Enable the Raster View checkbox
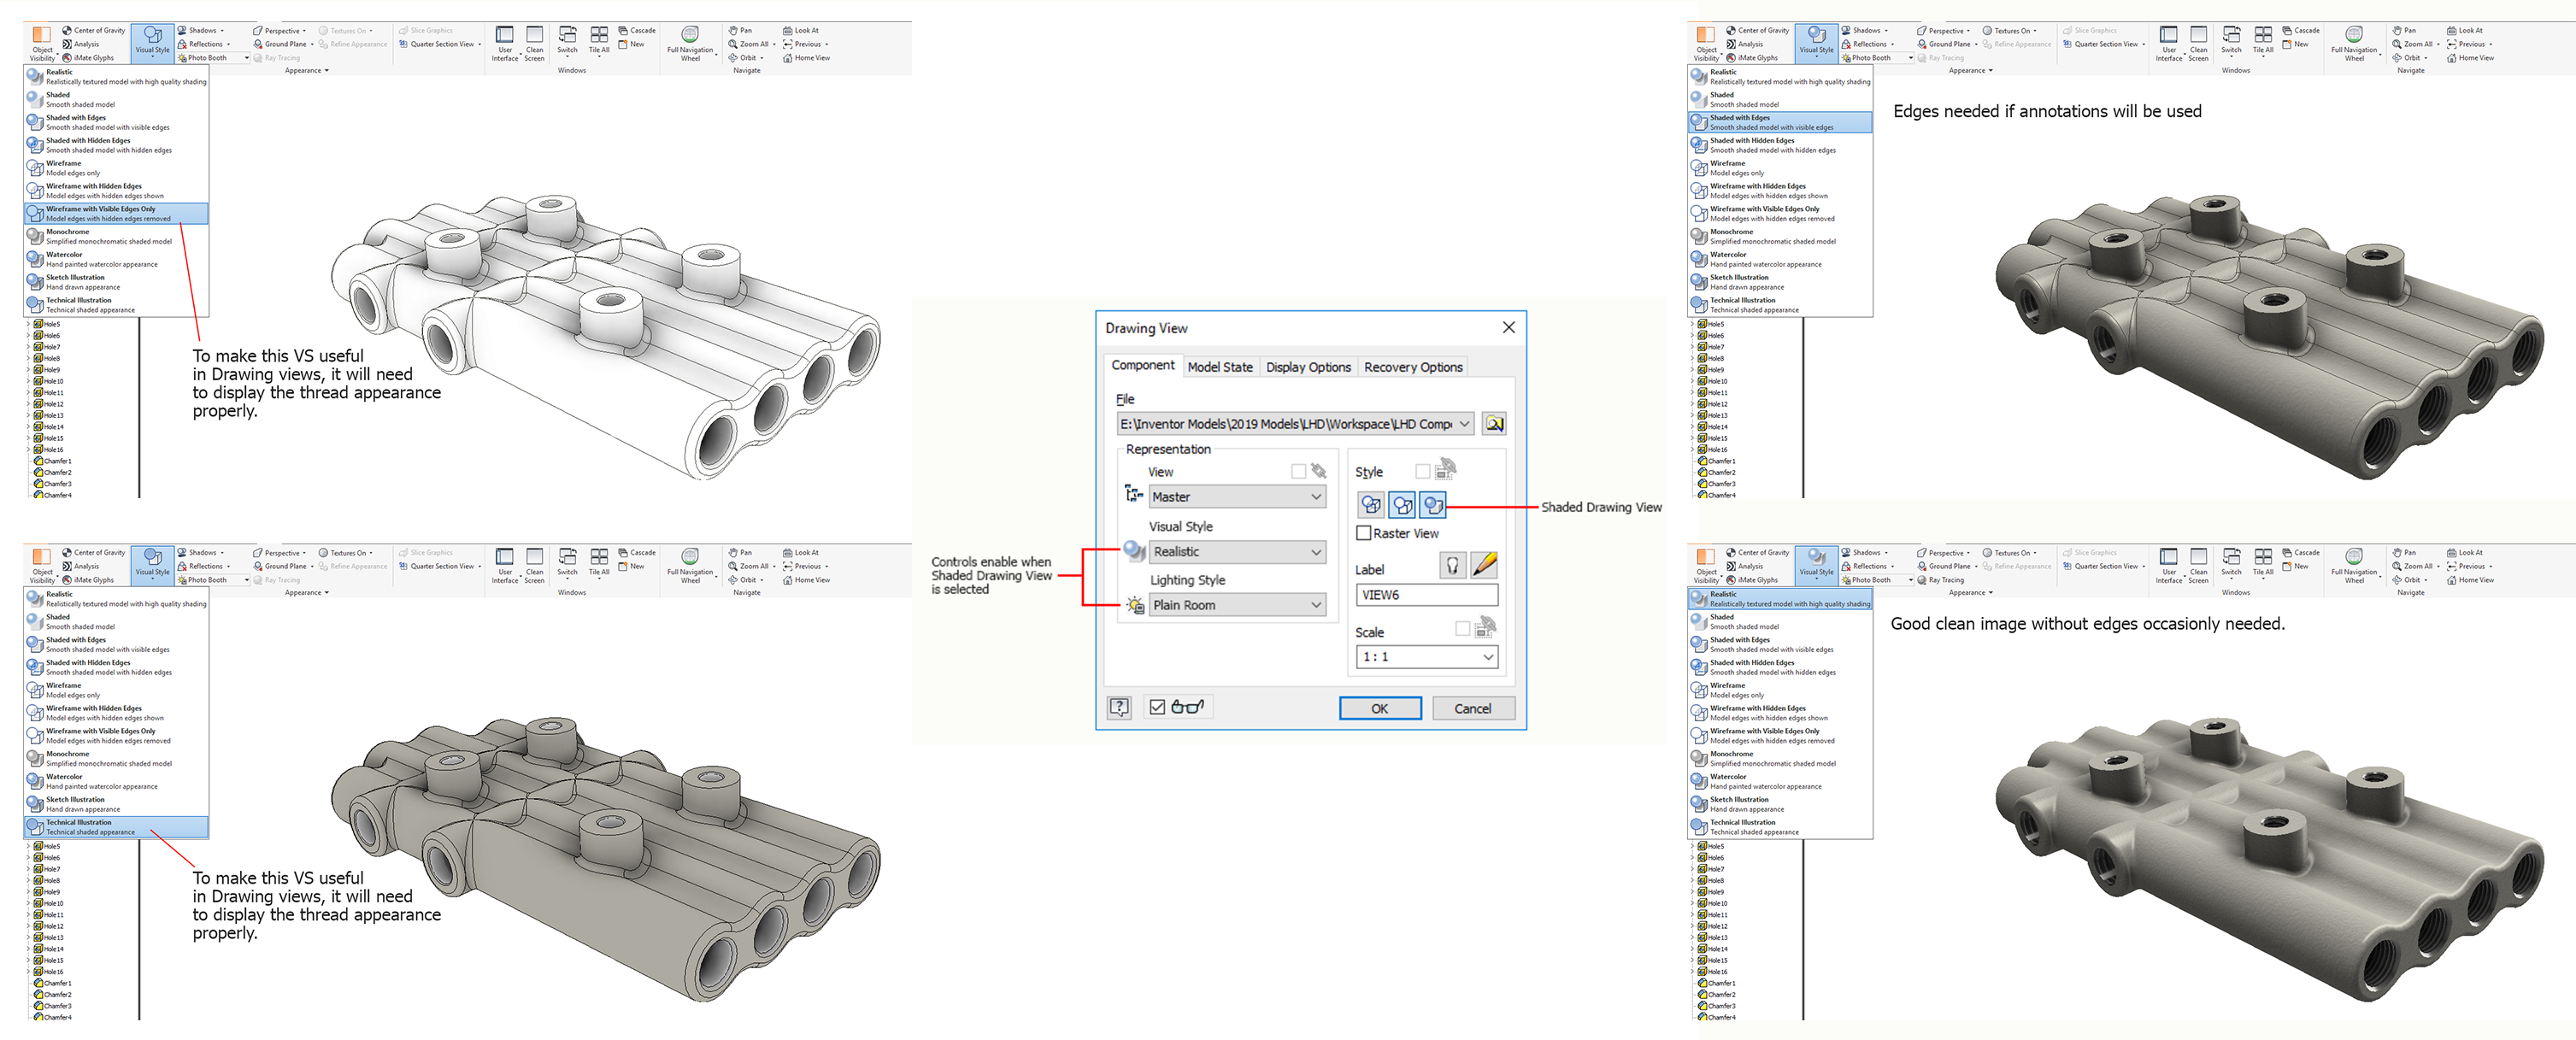 click(1363, 533)
